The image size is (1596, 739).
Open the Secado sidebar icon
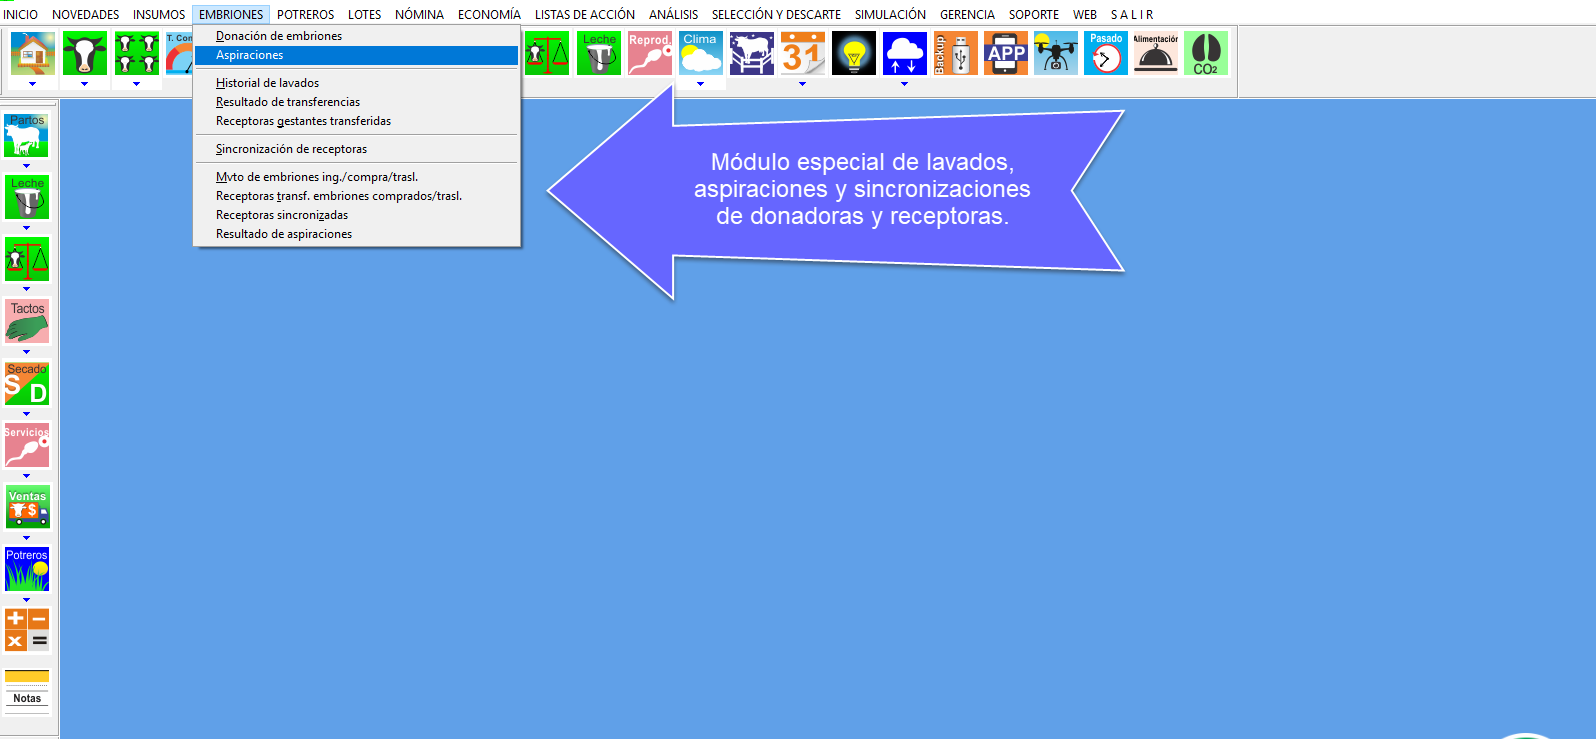pos(27,383)
